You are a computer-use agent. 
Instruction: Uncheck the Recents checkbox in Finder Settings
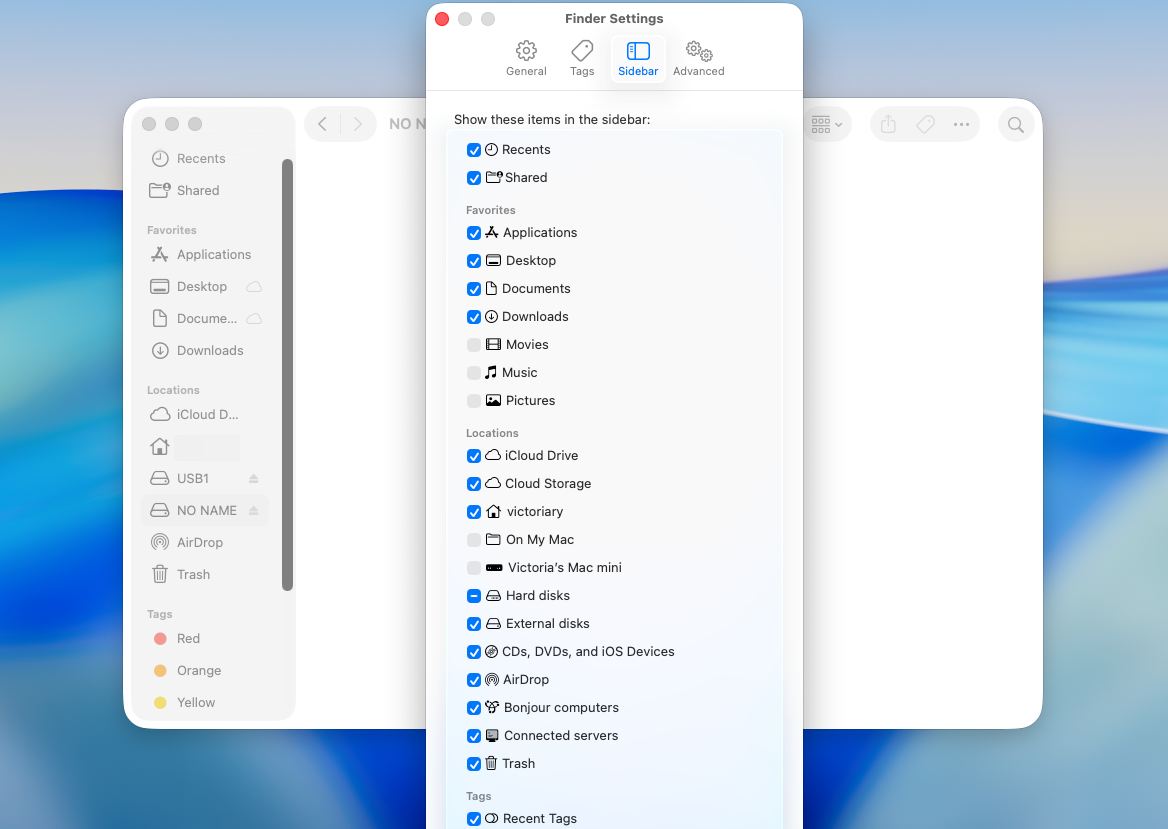(474, 150)
